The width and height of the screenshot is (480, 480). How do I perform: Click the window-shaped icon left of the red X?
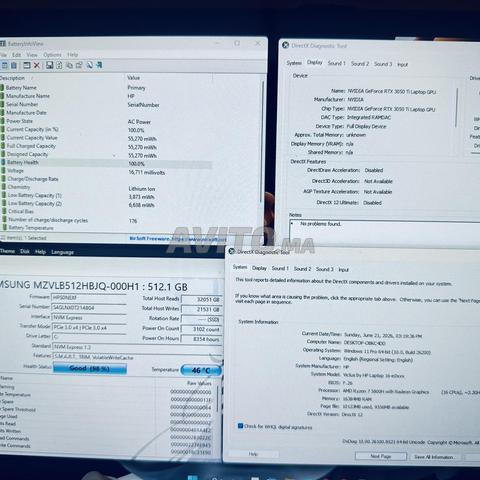27,65
